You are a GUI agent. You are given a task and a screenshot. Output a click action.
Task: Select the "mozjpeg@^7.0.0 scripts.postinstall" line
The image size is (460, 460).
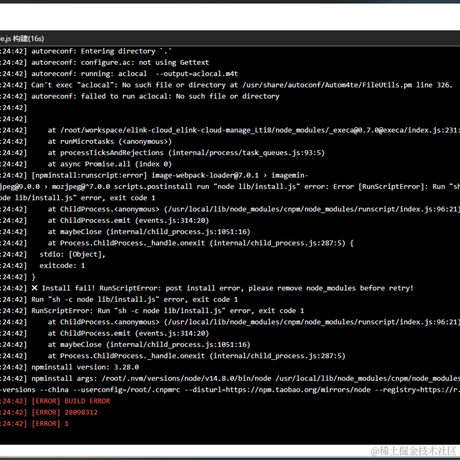point(230,187)
